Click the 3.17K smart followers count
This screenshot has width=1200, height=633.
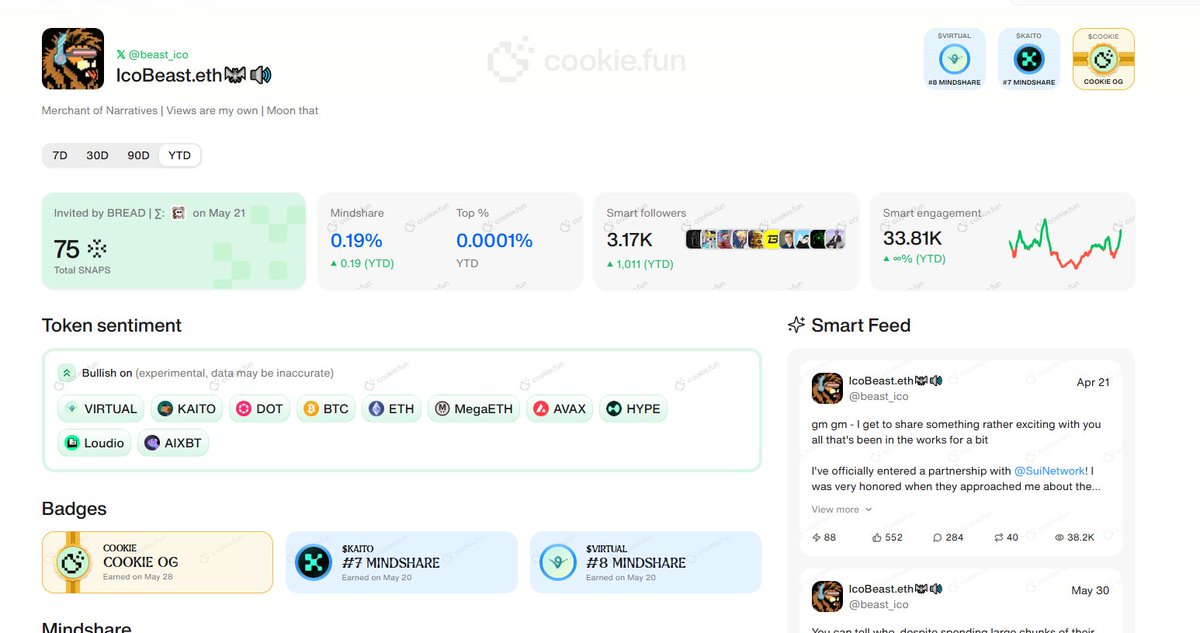(x=629, y=240)
